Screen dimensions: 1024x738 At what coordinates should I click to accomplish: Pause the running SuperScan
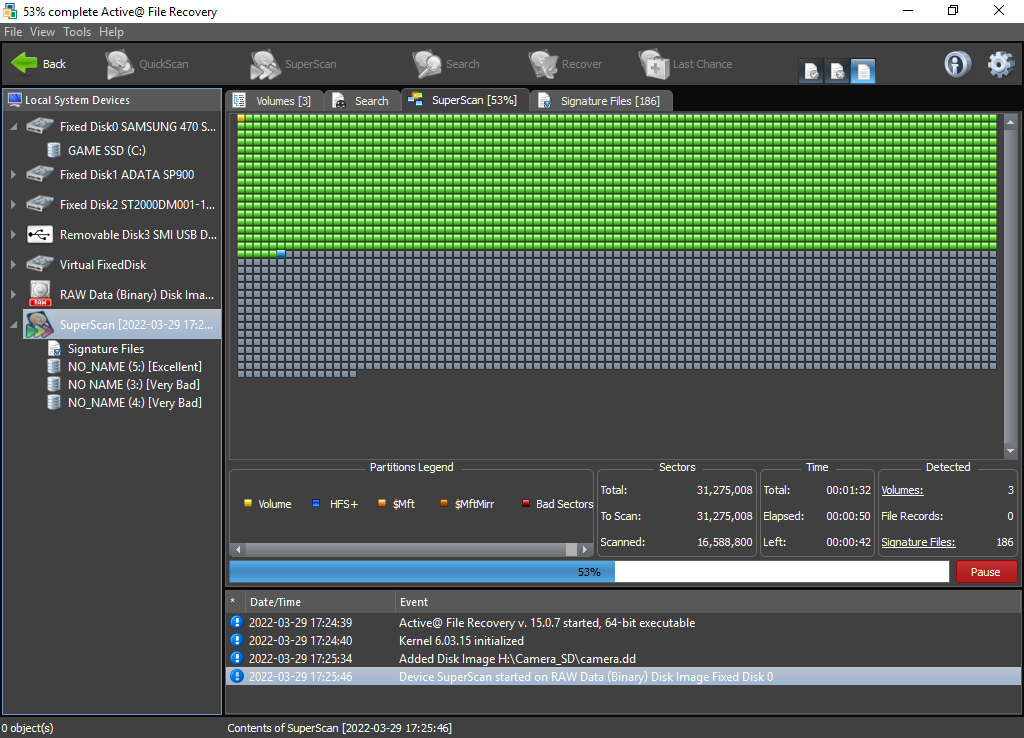pos(986,572)
